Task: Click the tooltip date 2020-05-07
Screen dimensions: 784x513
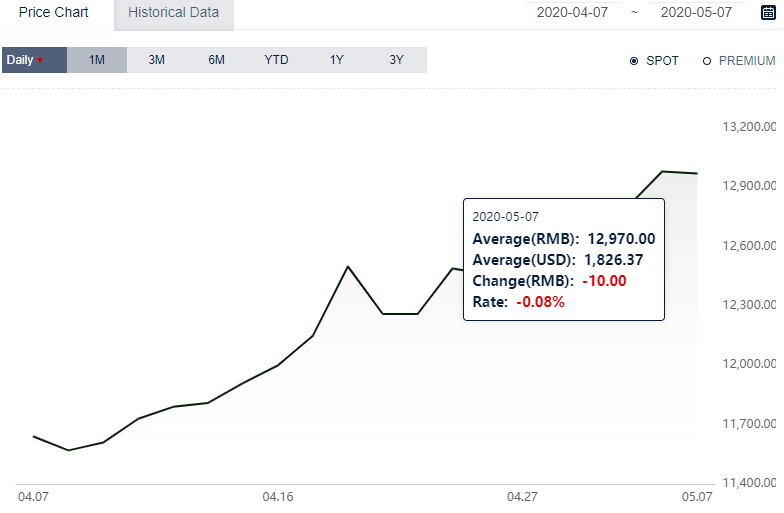Action: click(x=506, y=217)
